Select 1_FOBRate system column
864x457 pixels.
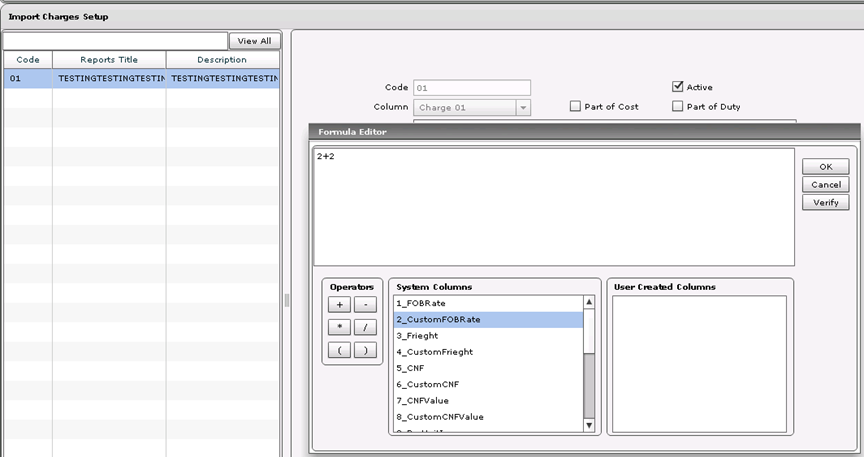(x=488, y=303)
